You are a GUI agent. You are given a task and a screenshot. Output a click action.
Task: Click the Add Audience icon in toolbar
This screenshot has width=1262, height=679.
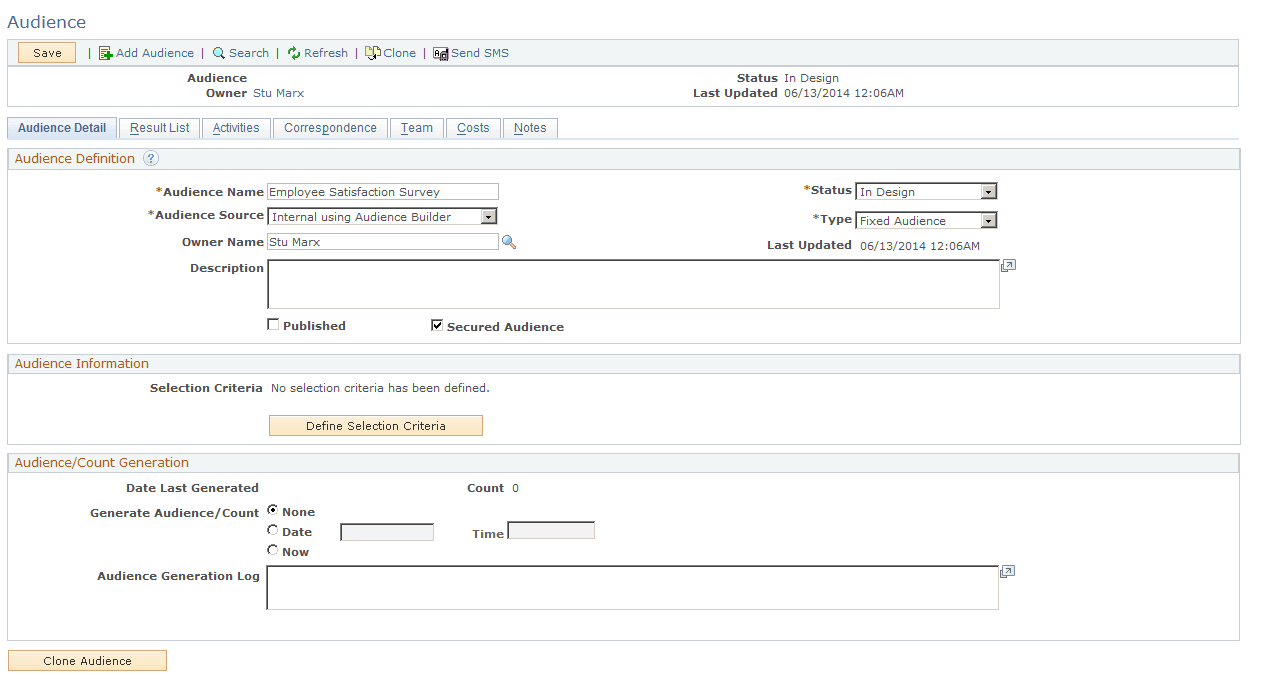pyautogui.click(x=105, y=53)
